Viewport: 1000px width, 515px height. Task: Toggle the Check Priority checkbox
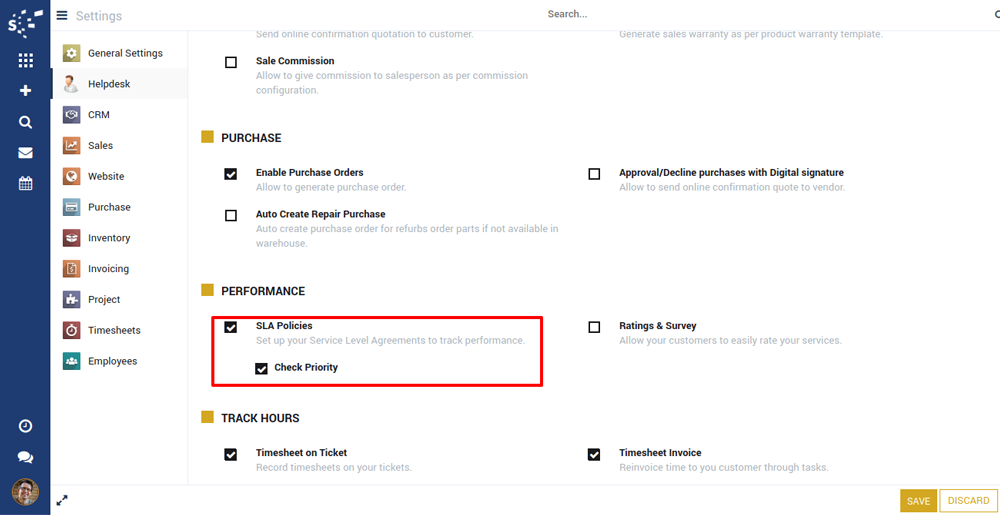(x=261, y=368)
